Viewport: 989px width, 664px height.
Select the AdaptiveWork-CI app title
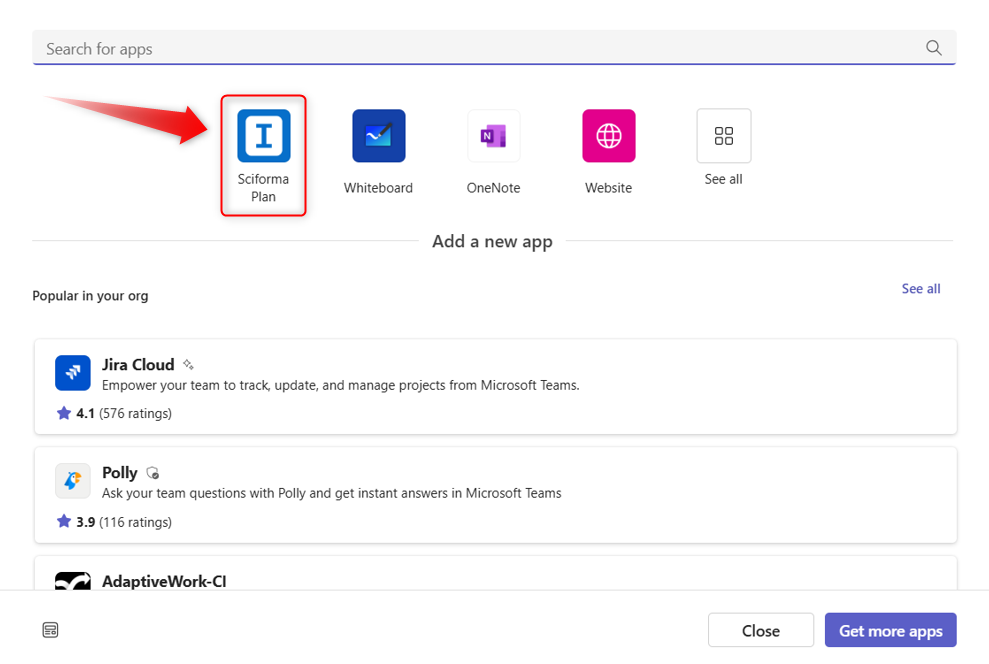point(164,581)
